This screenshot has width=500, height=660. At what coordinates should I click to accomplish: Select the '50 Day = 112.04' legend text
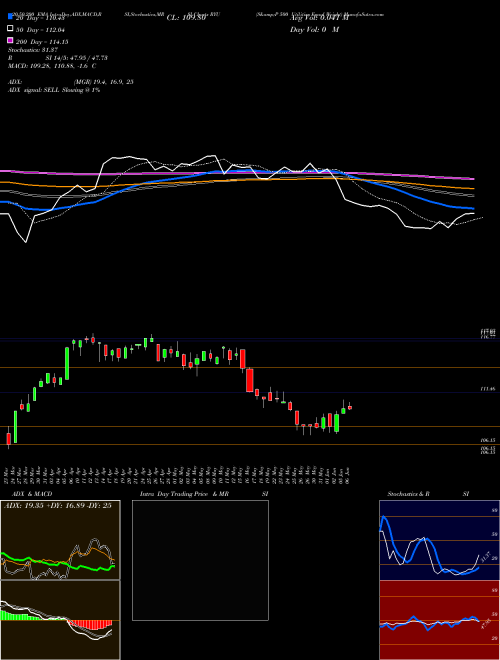[40, 29]
